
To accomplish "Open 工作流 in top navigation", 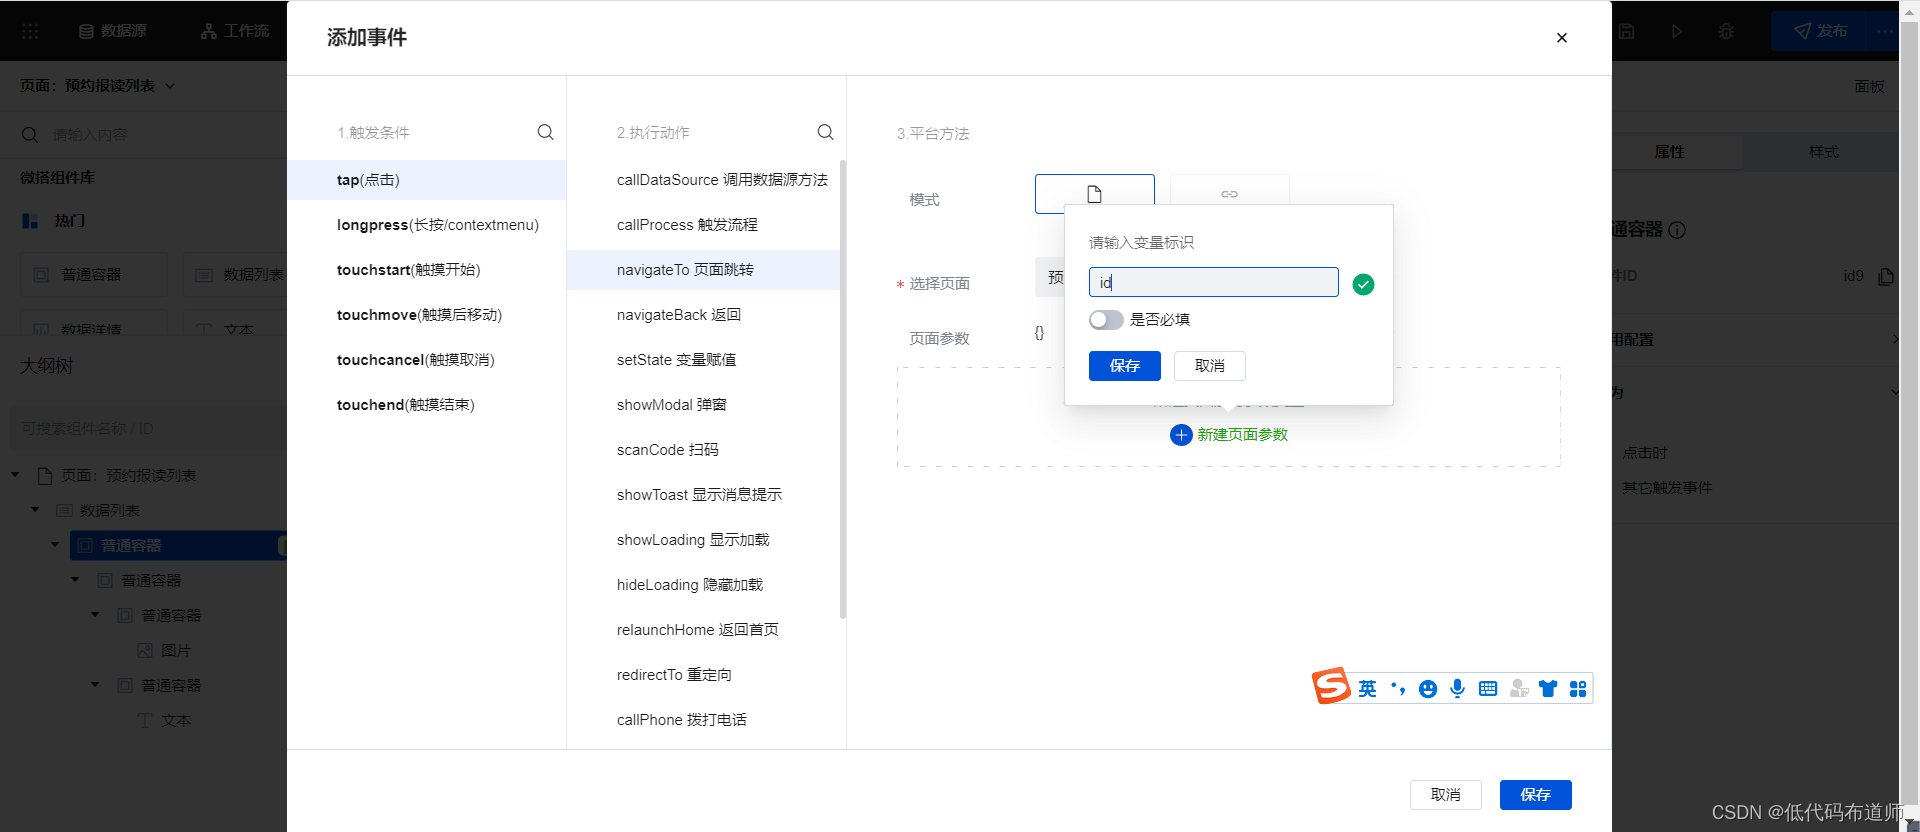I will [x=235, y=31].
